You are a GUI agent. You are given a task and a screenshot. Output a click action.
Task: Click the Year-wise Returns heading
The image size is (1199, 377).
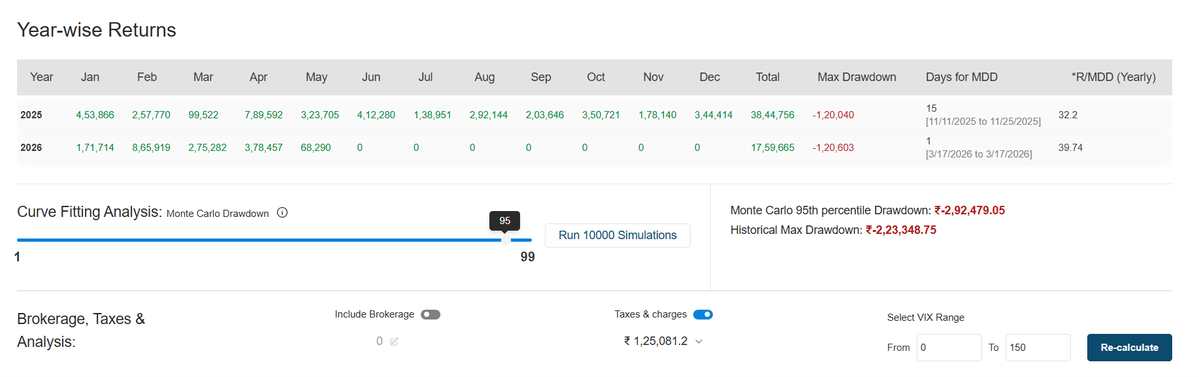tap(97, 31)
